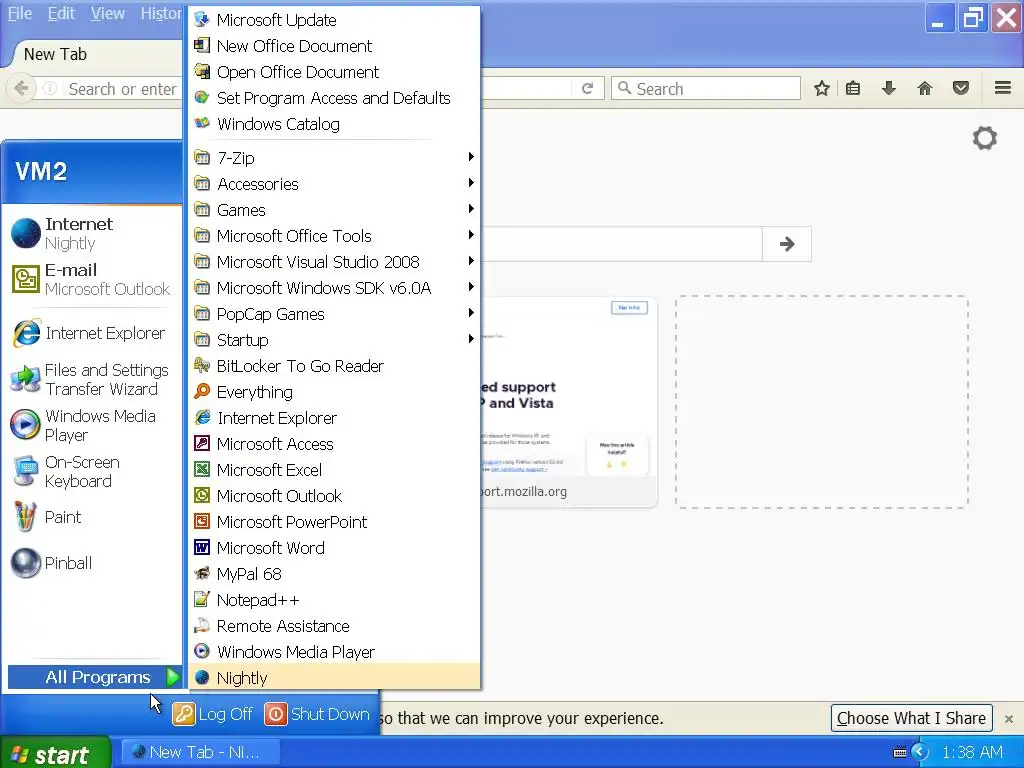
Task: Click Open Office Document icon
Action: pos(202,71)
